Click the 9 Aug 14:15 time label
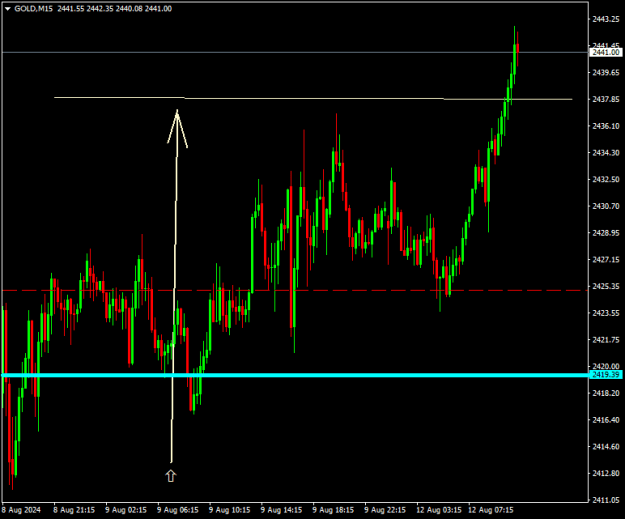The width and height of the screenshot is (625, 519). point(281,510)
